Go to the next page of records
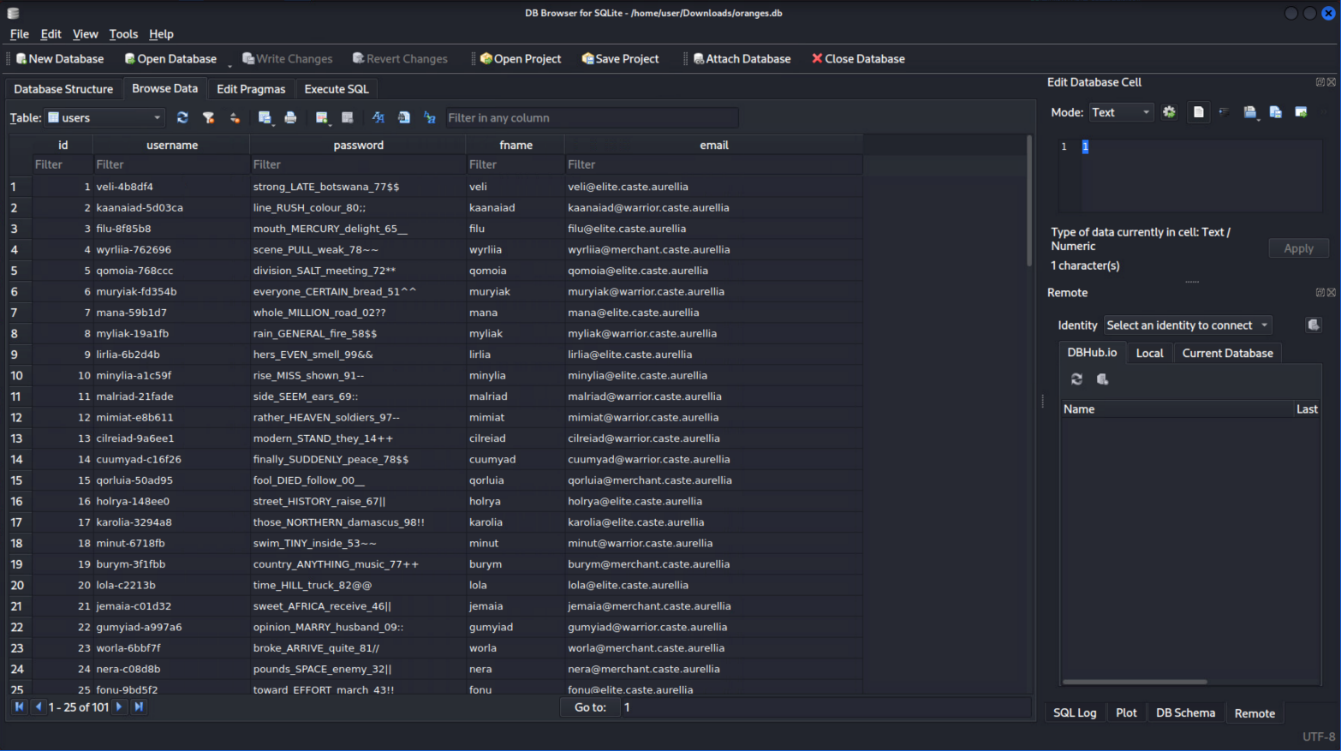The image size is (1341, 751). [x=119, y=707]
